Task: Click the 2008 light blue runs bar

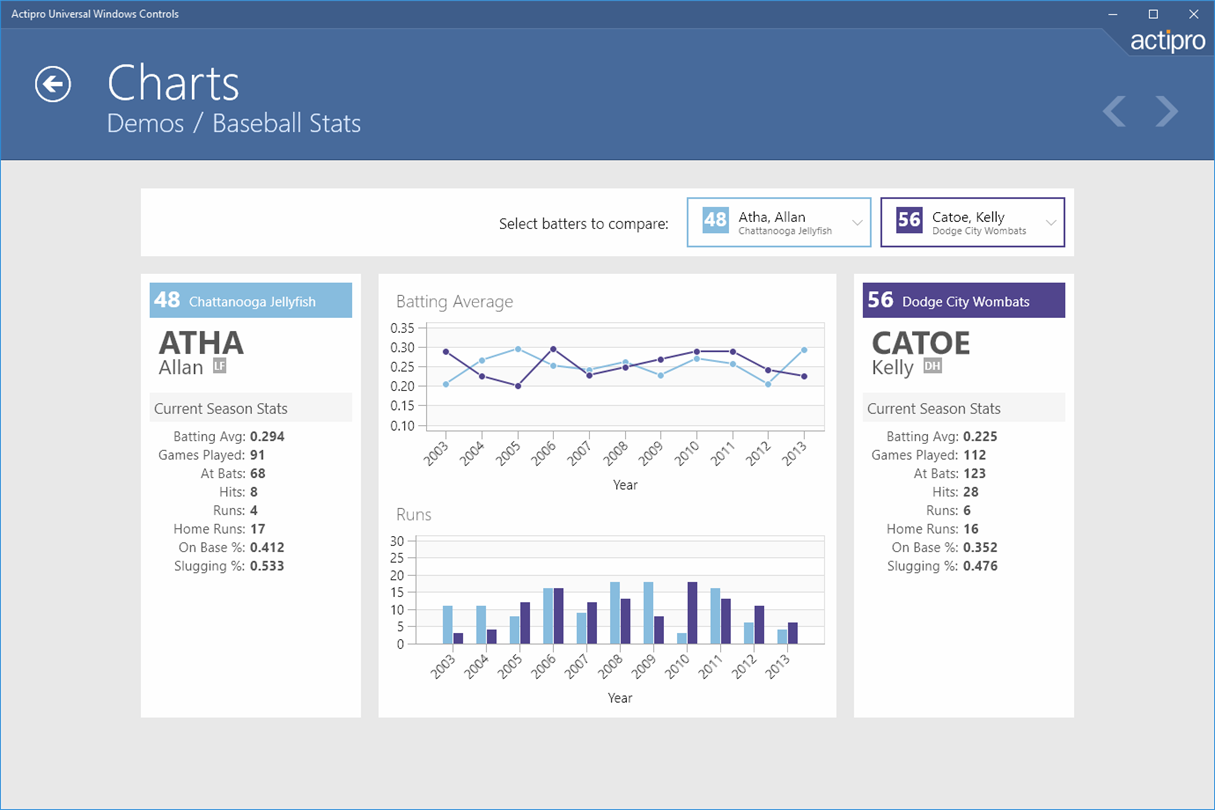Action: click(x=615, y=613)
